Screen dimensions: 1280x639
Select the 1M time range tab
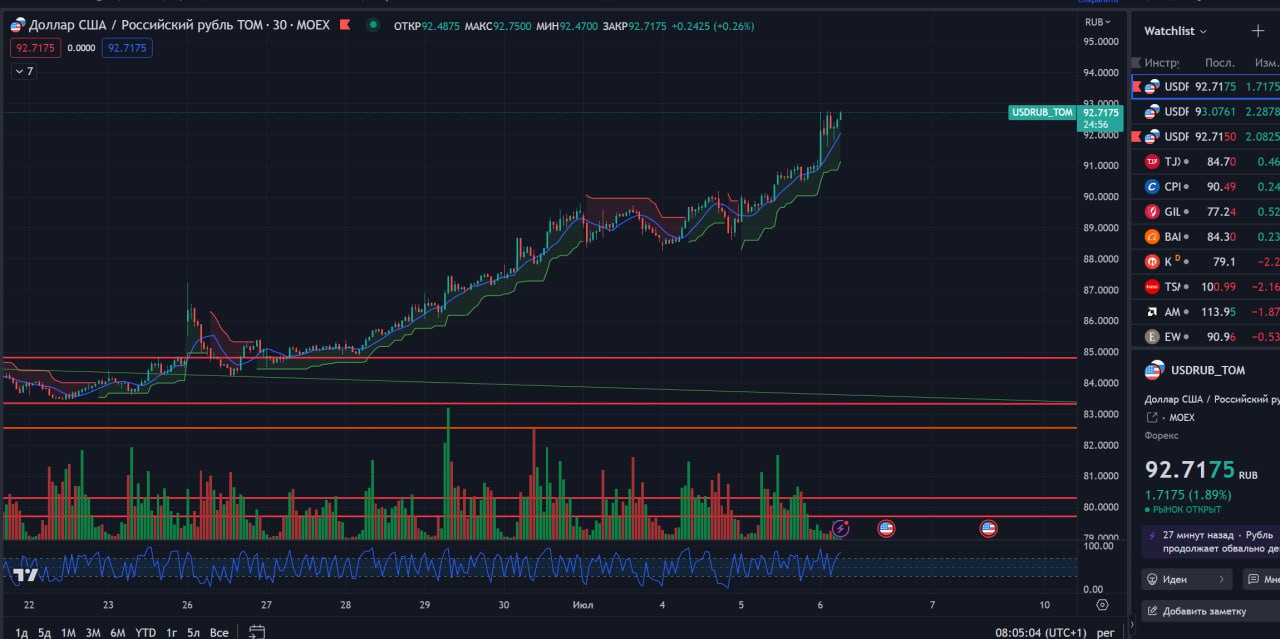click(x=68, y=632)
